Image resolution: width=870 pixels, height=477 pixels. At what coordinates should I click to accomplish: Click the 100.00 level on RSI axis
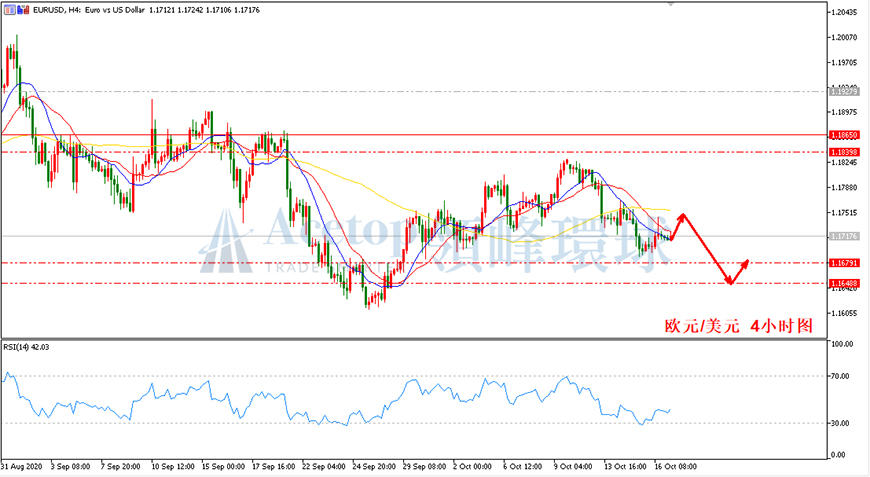coord(842,344)
